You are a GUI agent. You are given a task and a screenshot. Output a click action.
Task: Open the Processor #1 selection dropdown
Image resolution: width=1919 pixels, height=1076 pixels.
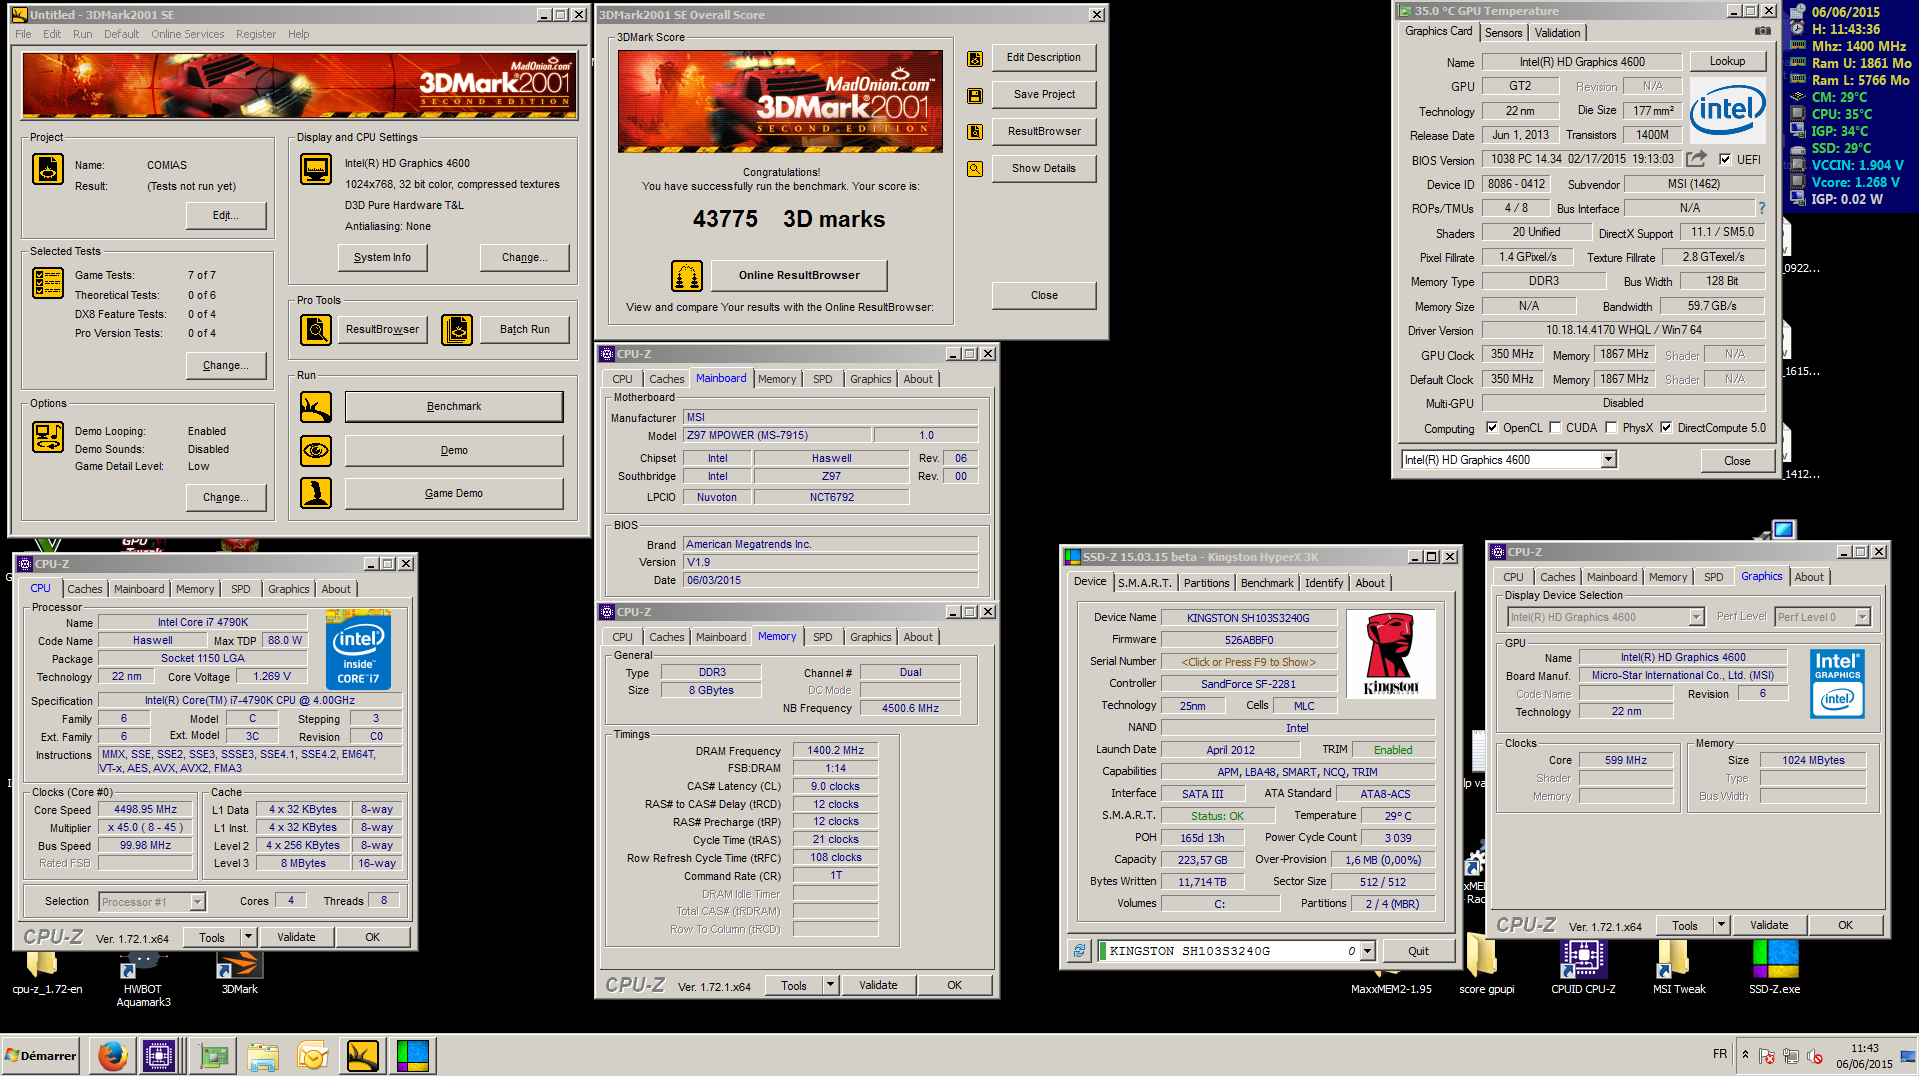(197, 902)
